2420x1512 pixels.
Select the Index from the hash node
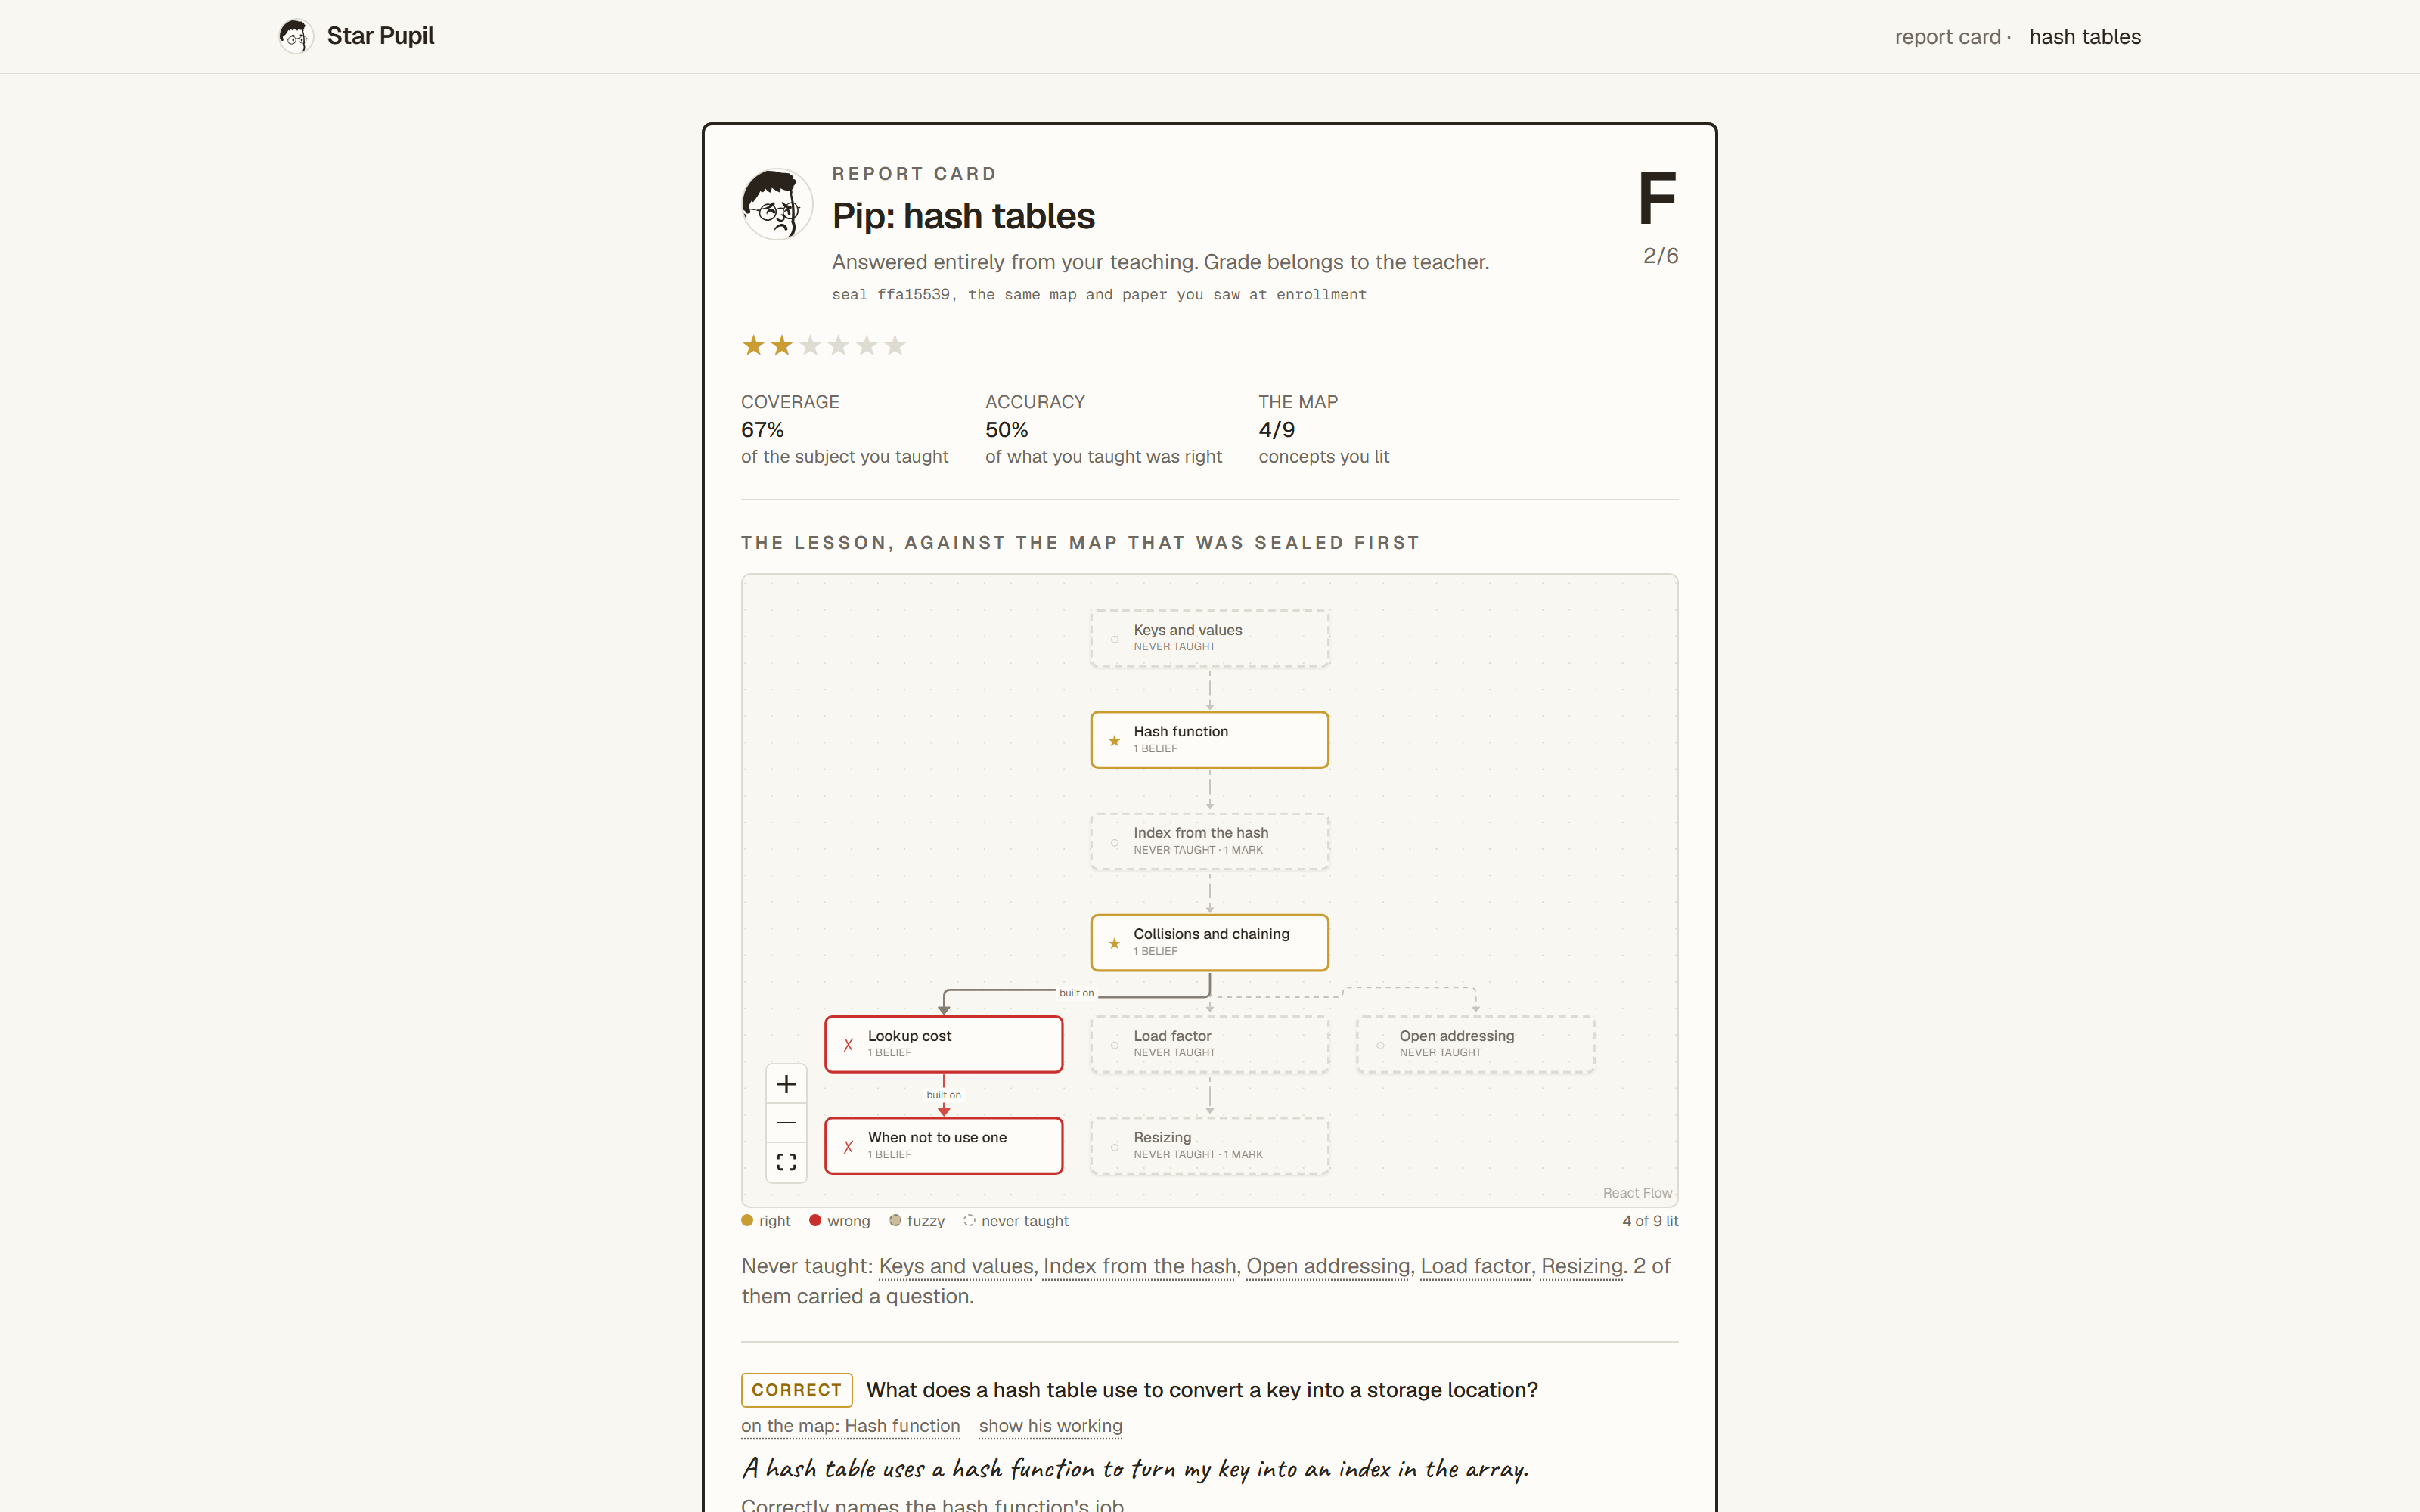point(1209,841)
